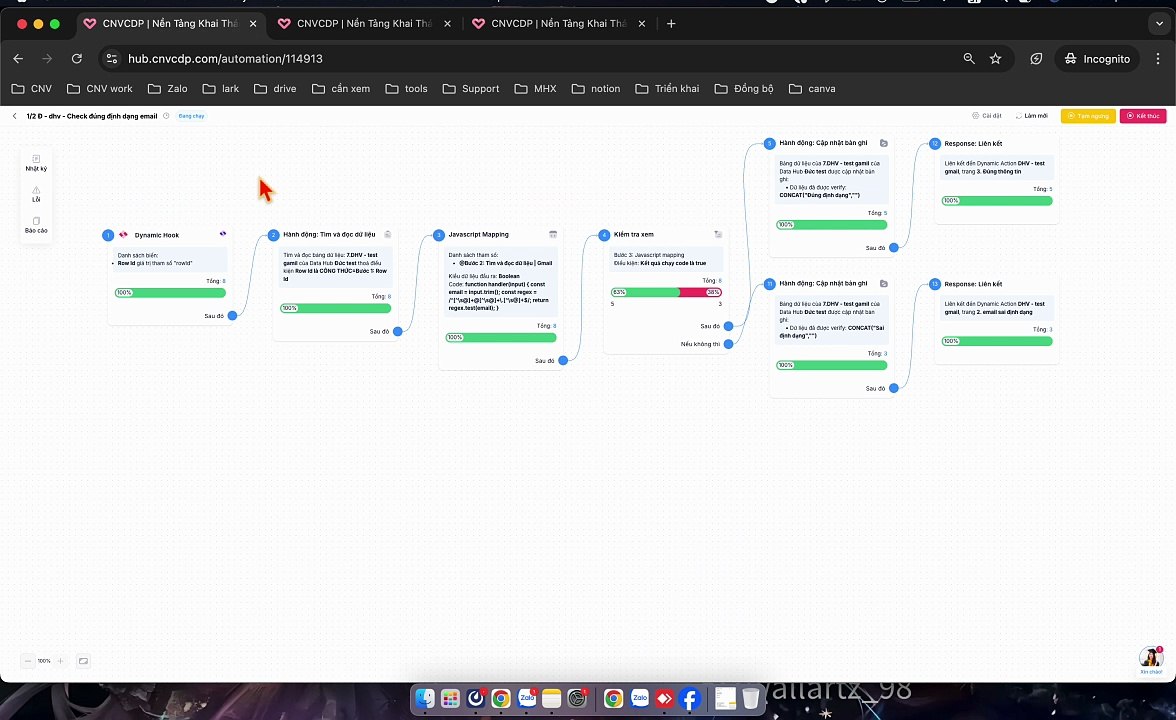The image size is (1176, 720).
Task: Go back with the workflow back arrow
Action: click(14, 116)
